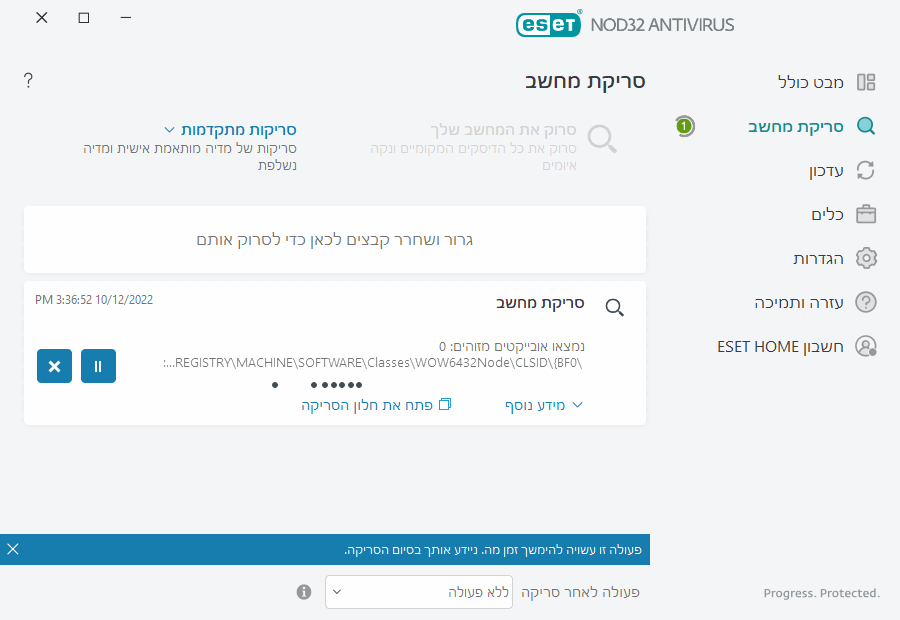Click the Overview (מבט כולל) sidebar icon
This screenshot has width=900, height=620.
tap(866, 82)
